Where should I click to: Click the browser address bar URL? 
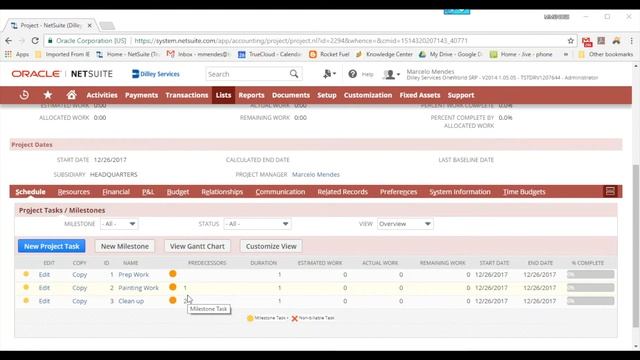(301, 41)
